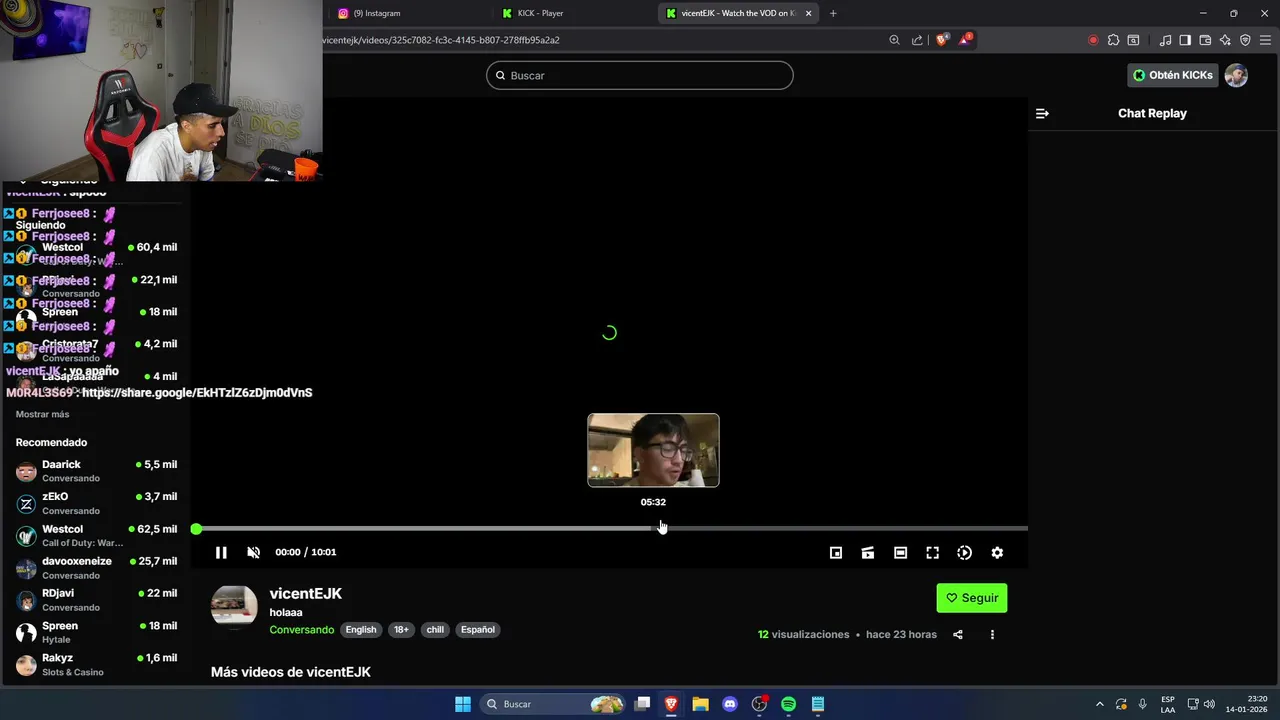The image size is (1280, 720).
Task: Open the taskbar clock 23:20 calendar
Action: (1247, 704)
